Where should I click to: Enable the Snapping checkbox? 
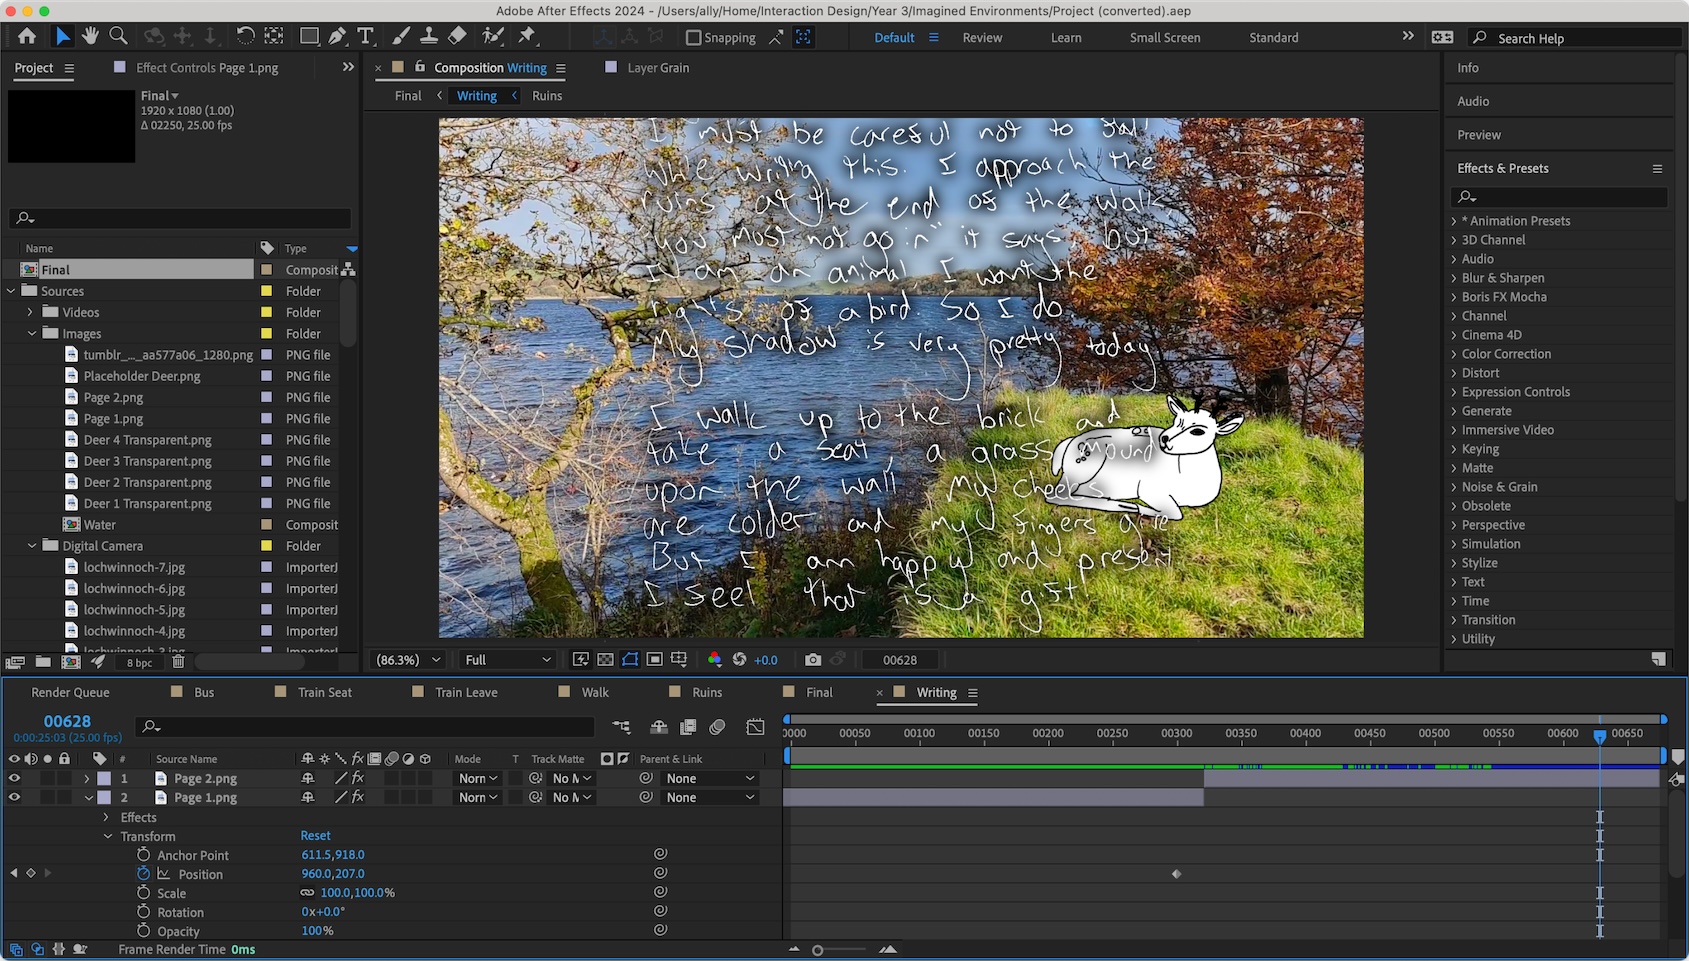click(x=693, y=38)
